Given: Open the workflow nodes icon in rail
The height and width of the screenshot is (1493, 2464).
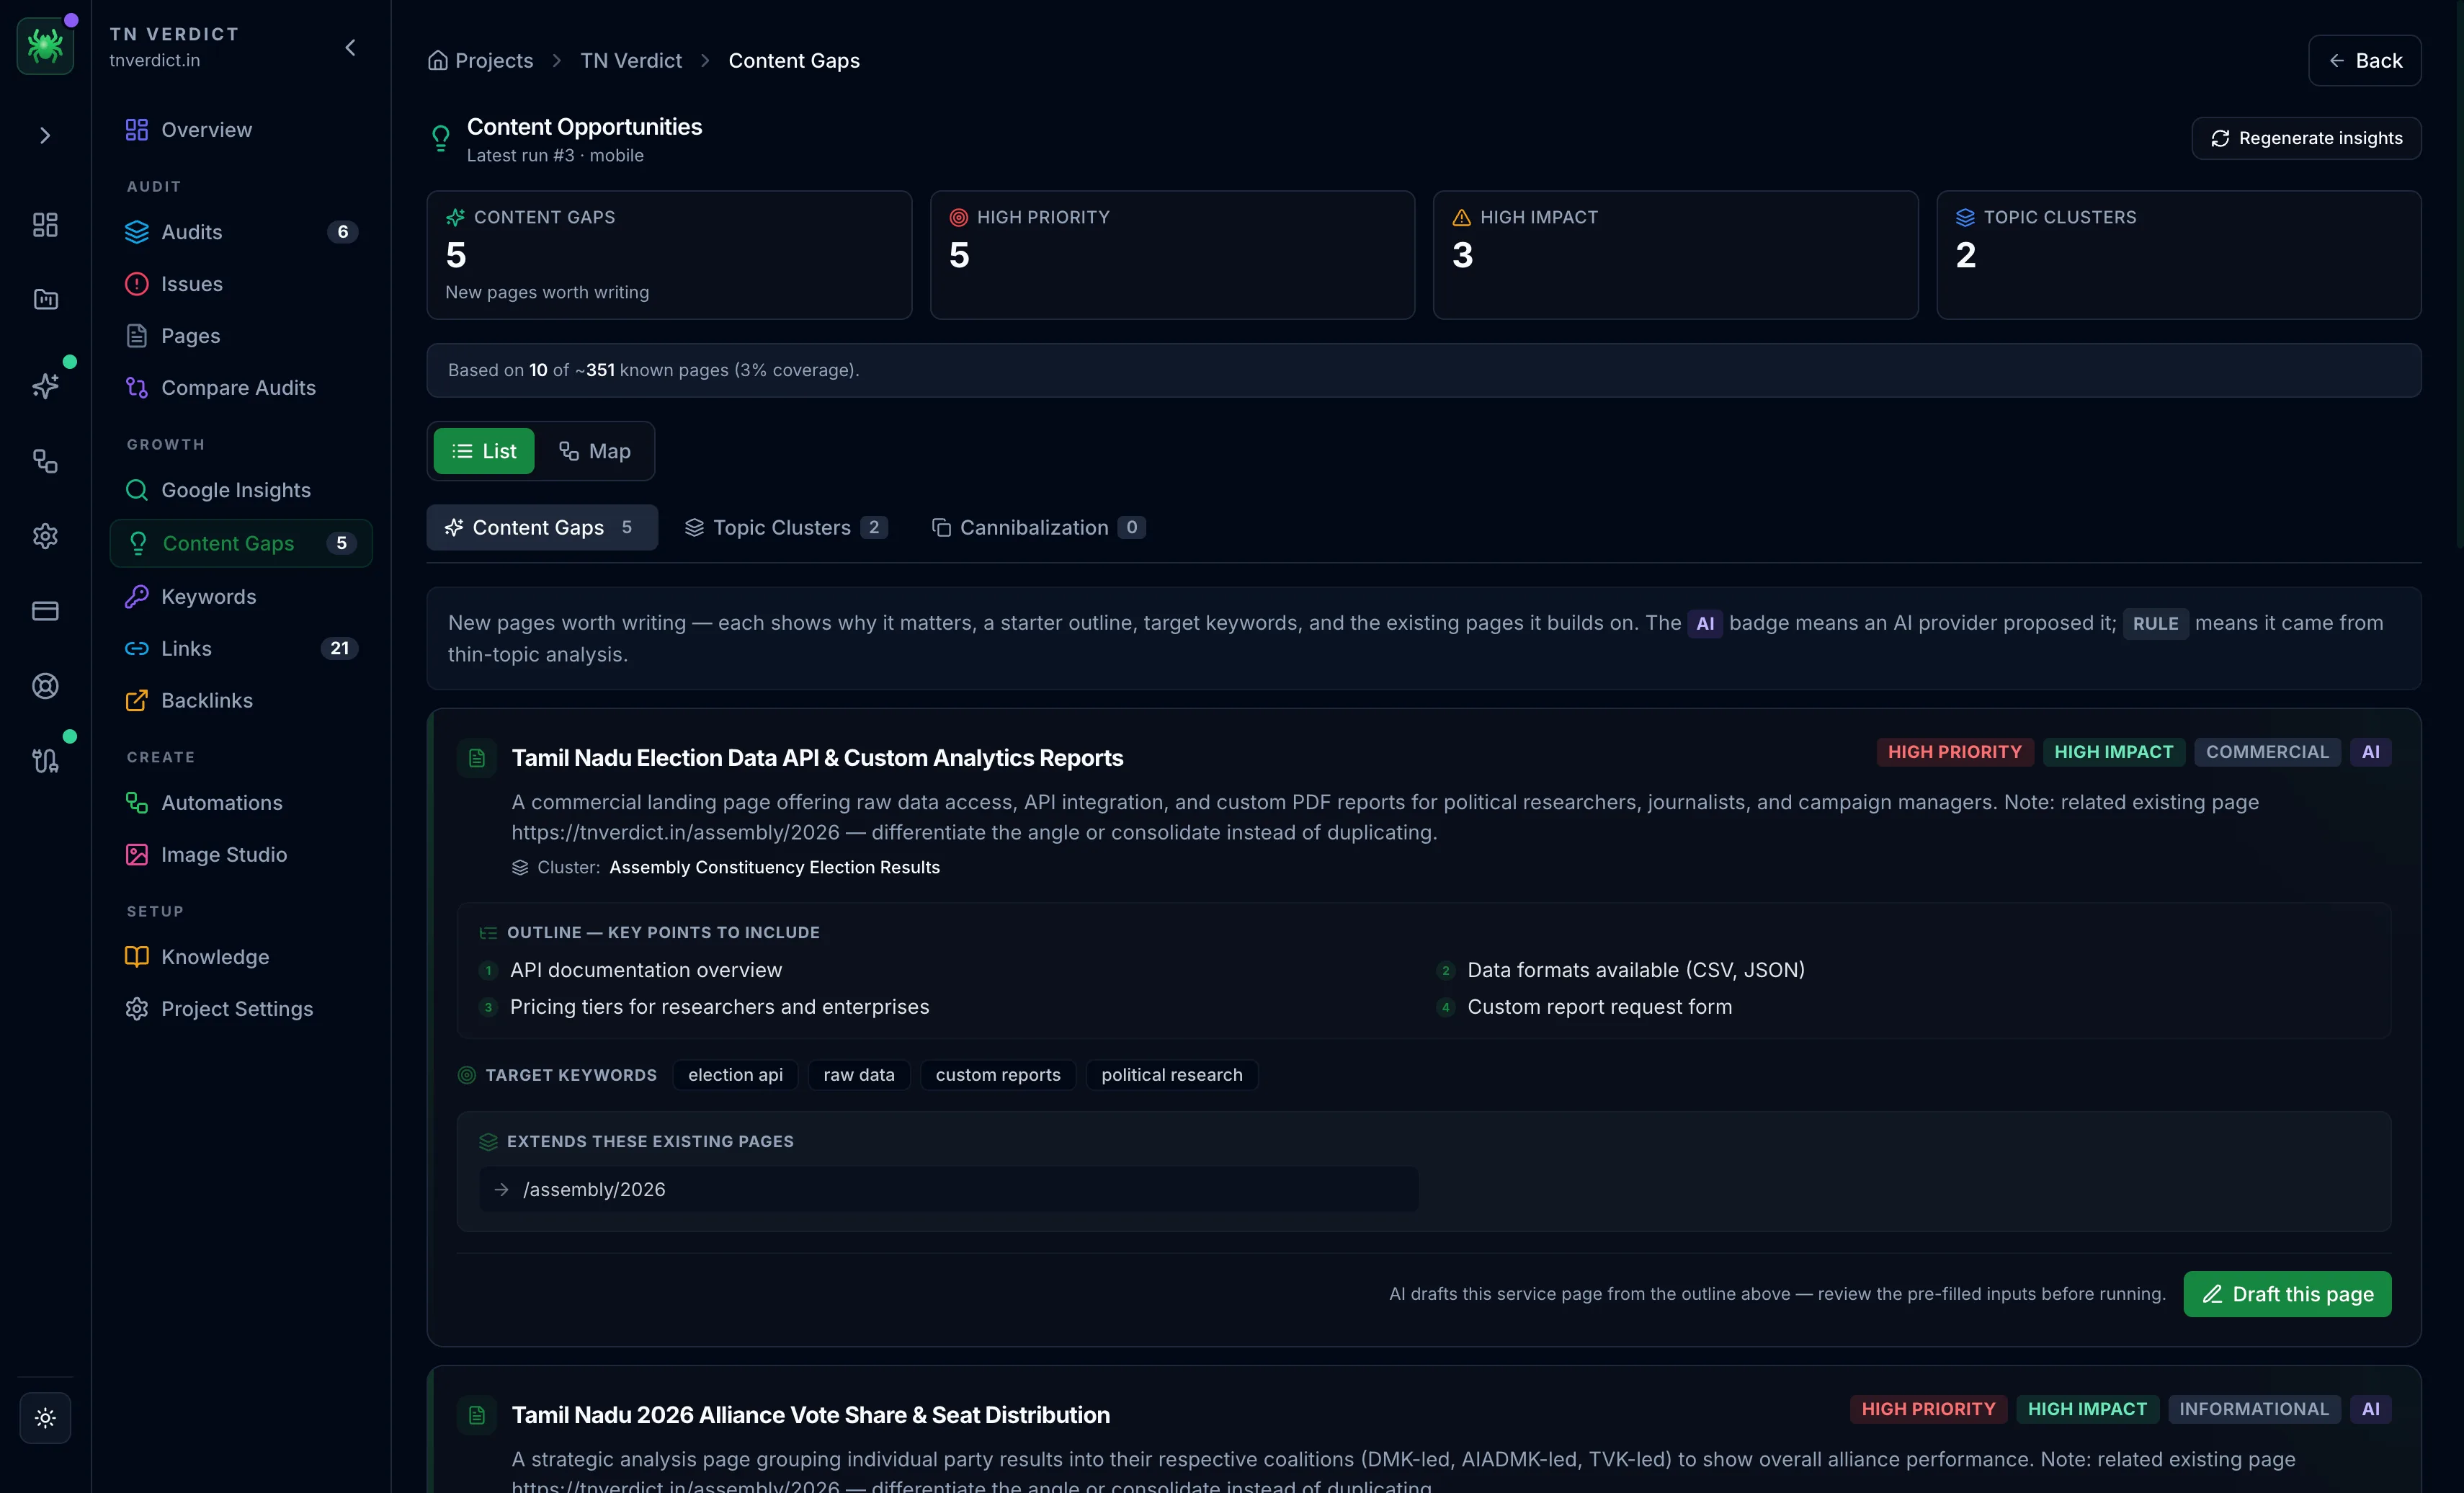Looking at the screenshot, I should (x=45, y=461).
